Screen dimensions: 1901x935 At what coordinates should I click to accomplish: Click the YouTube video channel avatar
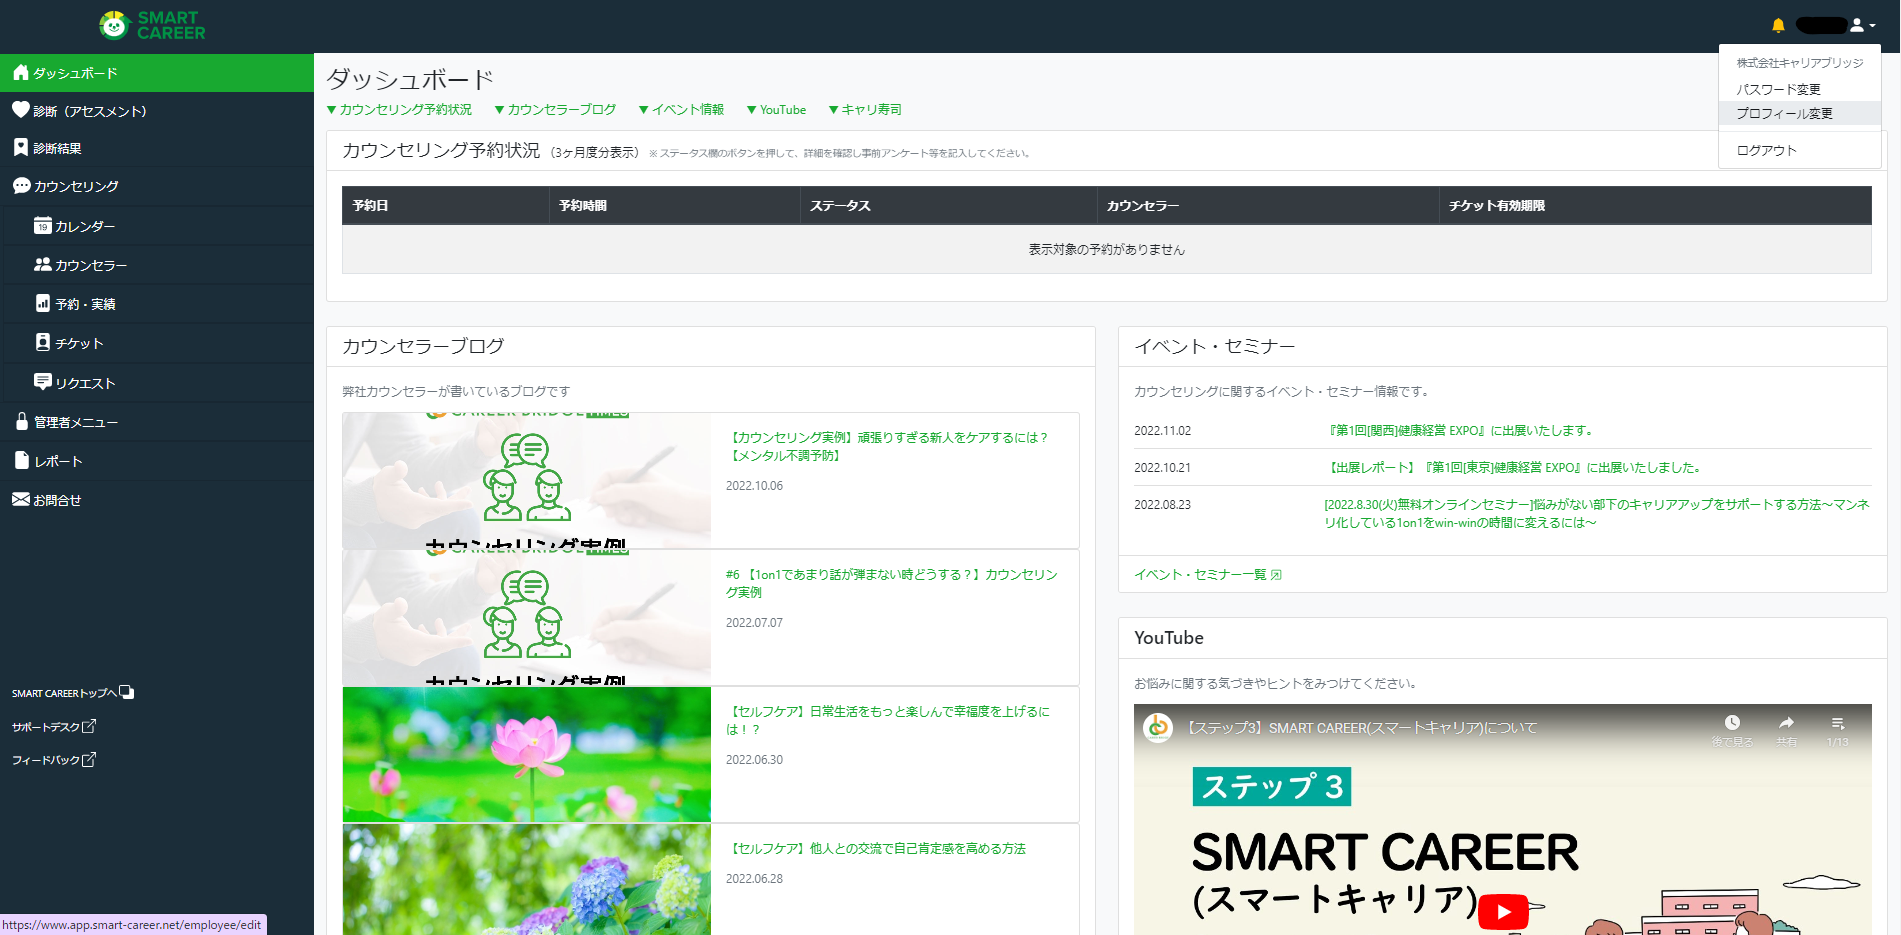coord(1158,727)
